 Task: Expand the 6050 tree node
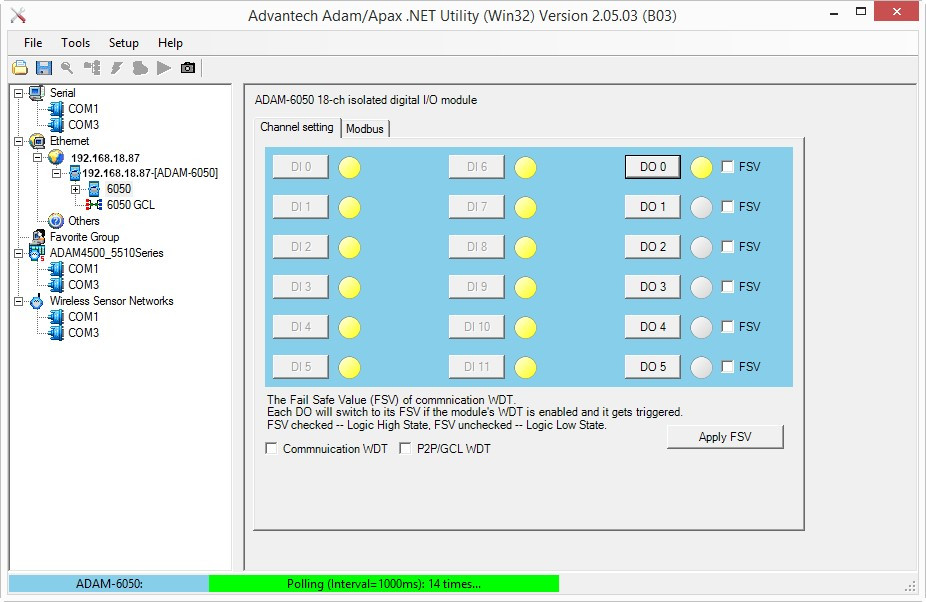click(x=76, y=190)
